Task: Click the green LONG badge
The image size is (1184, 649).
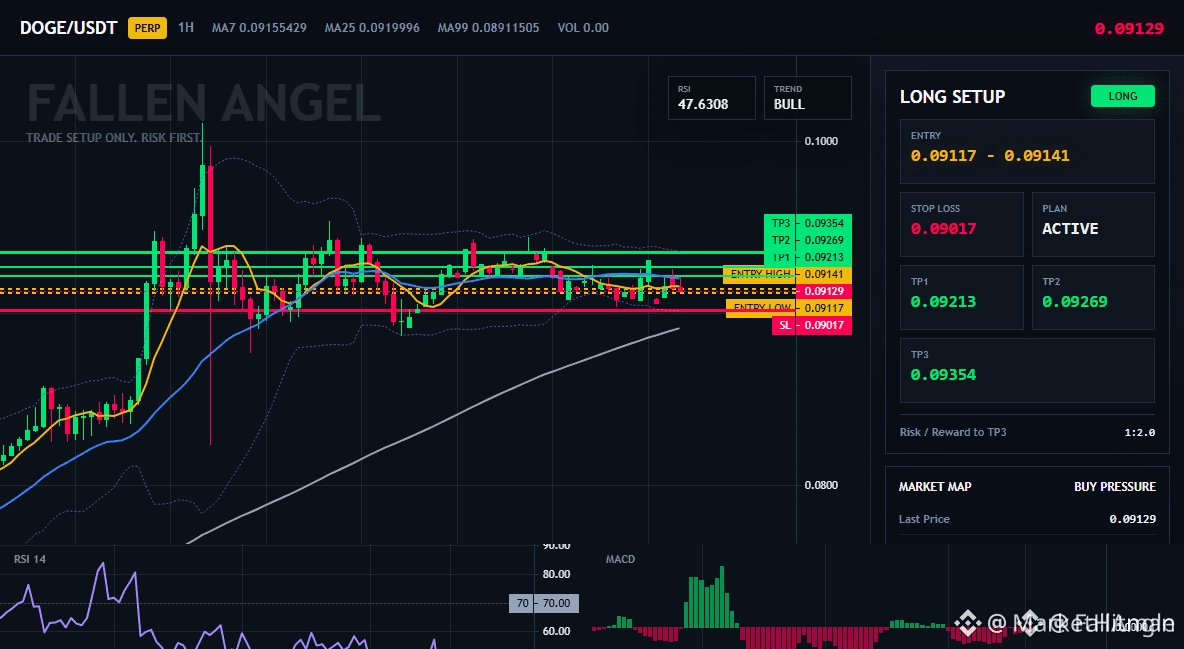Action: pyautogui.click(x=1122, y=96)
